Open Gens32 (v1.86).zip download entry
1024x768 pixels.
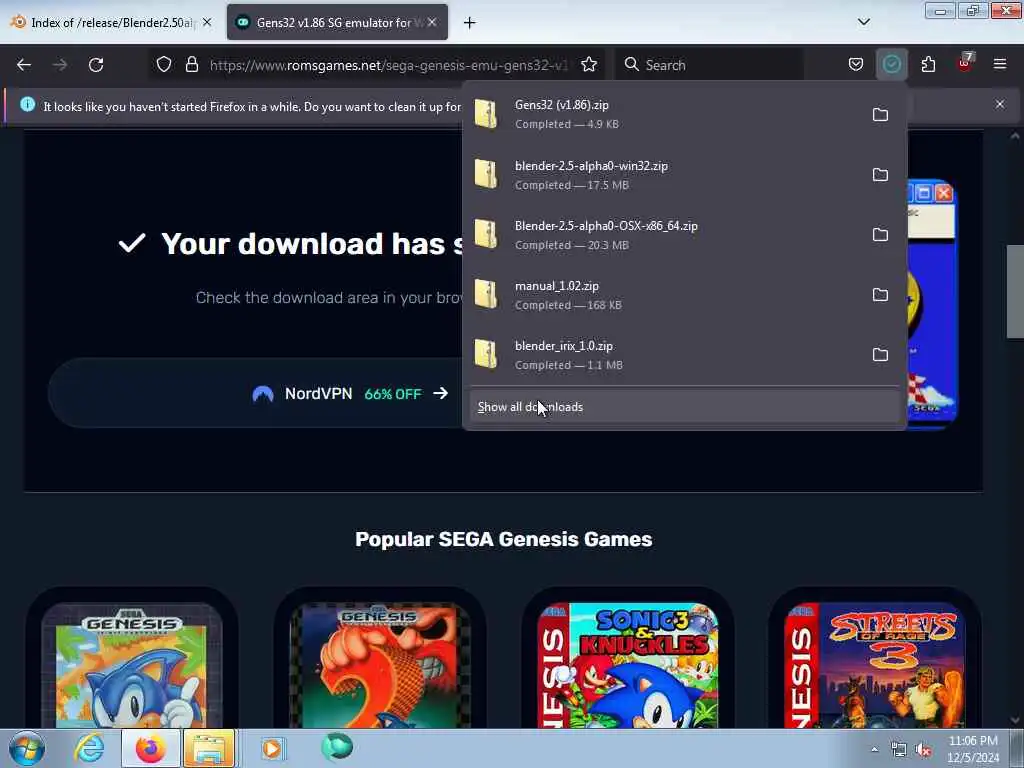[x=666, y=114]
